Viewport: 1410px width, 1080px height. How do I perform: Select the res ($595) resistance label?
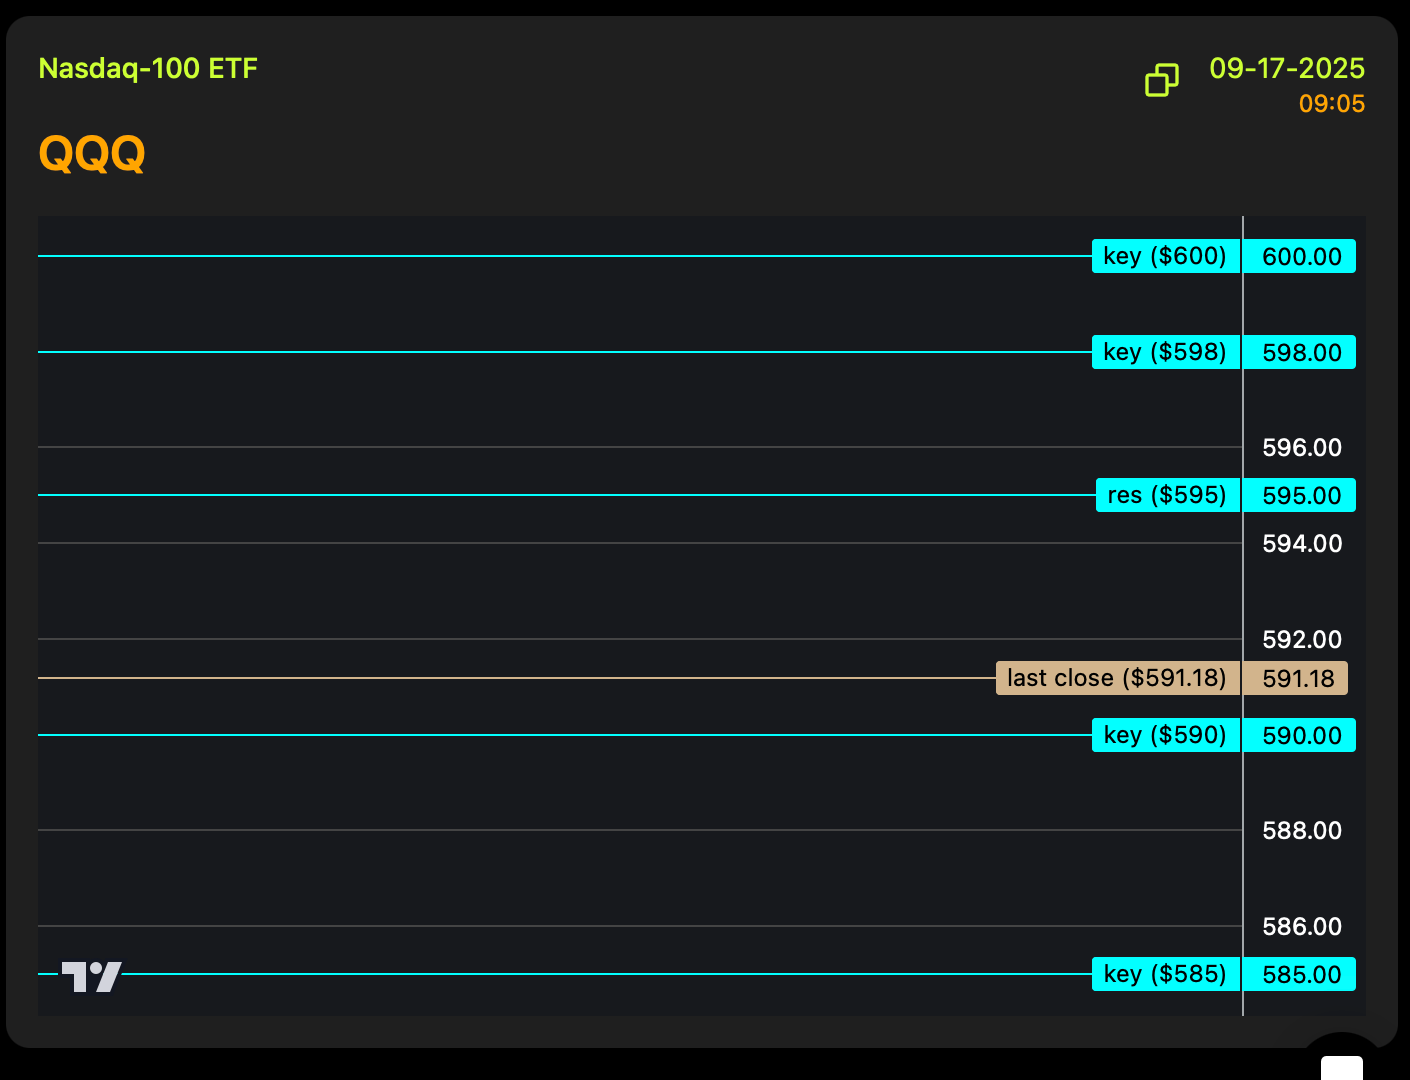[1167, 495]
